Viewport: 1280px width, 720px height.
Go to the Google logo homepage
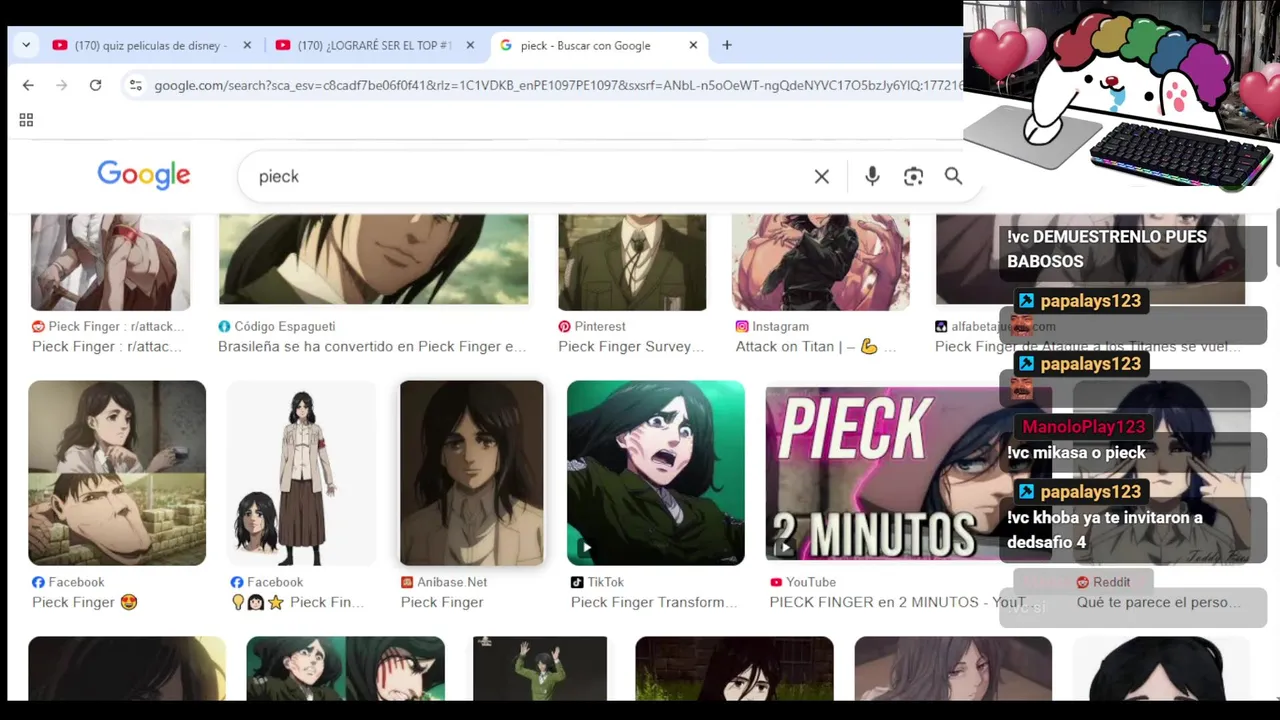143,175
